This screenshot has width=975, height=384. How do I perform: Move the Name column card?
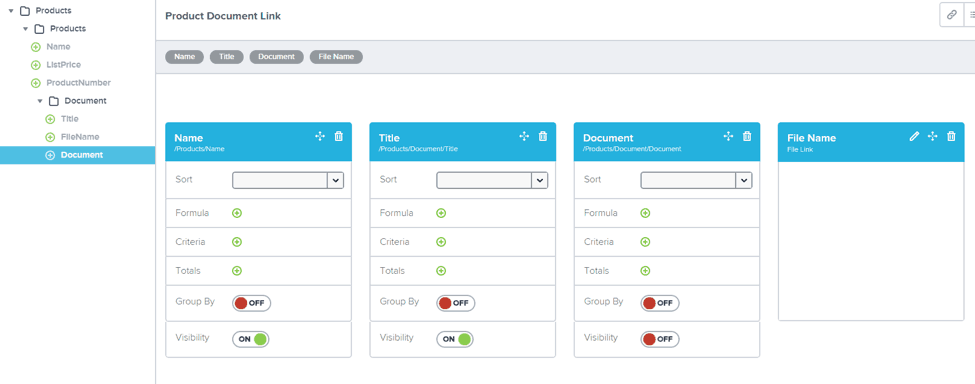(x=320, y=136)
